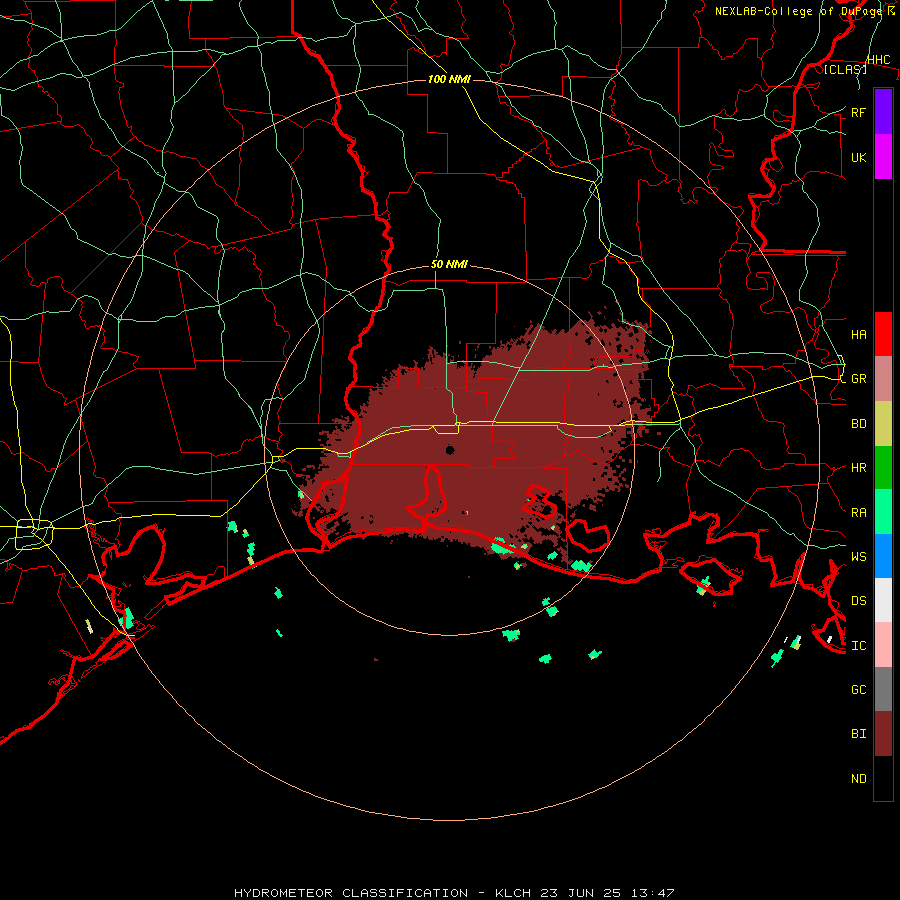Click the HR dark green legend swatch
The height and width of the screenshot is (900, 900).
[x=883, y=467]
